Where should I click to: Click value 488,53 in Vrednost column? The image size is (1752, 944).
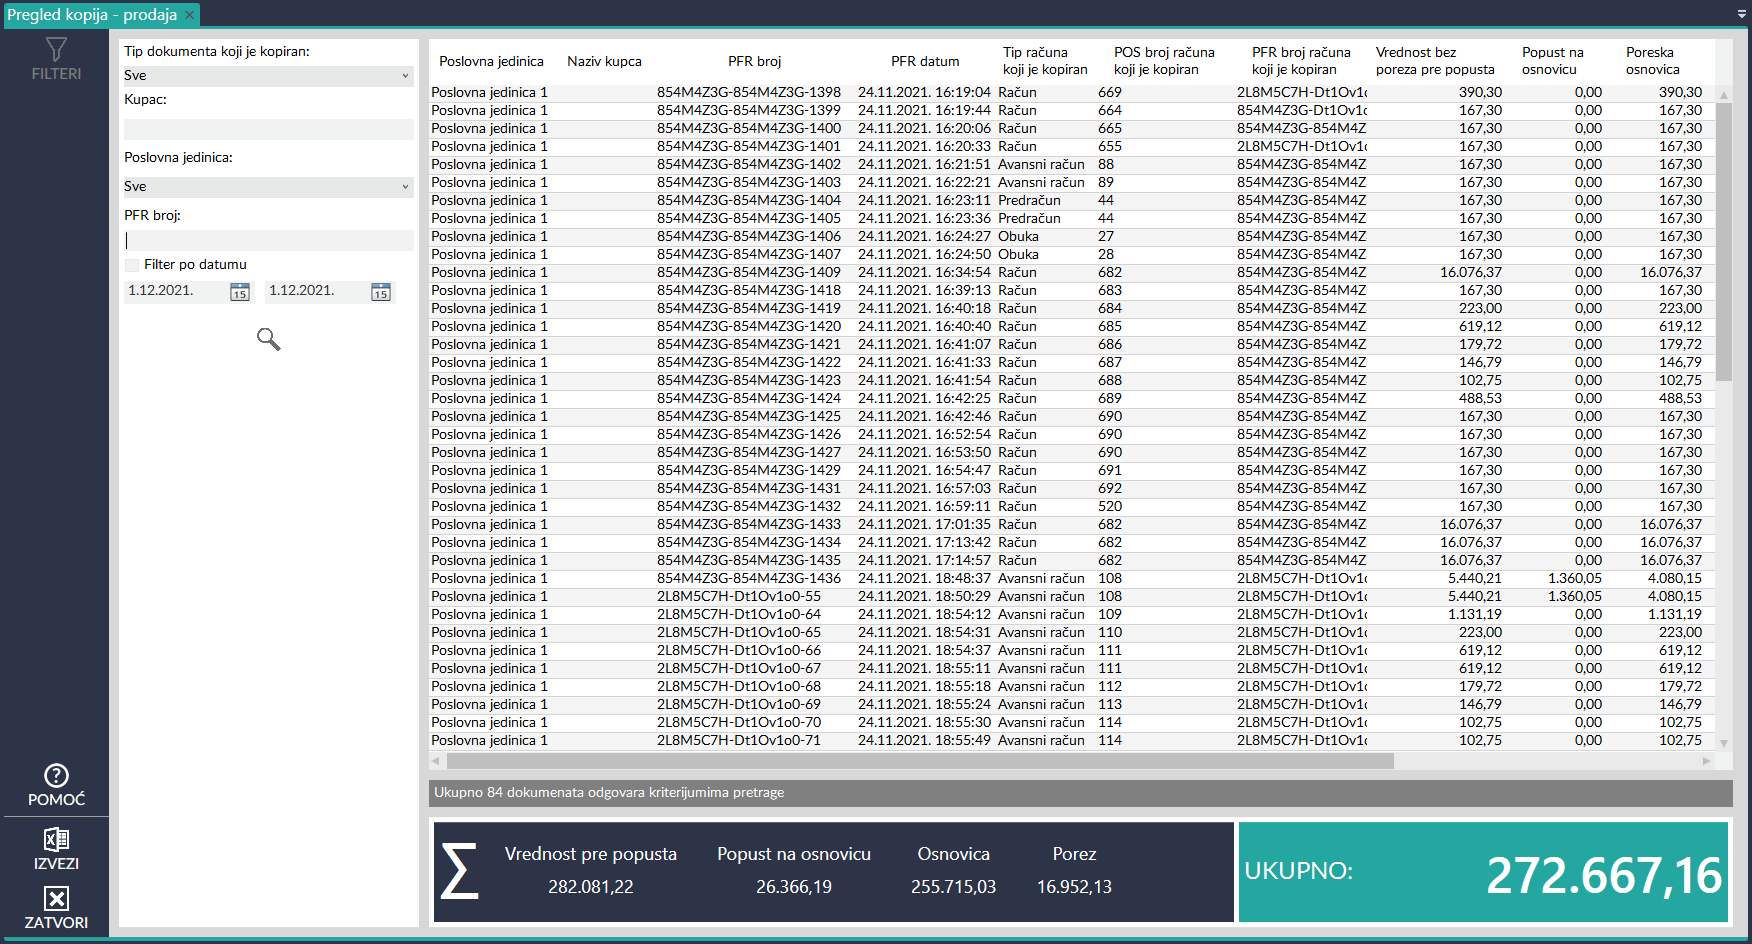(x=1480, y=399)
